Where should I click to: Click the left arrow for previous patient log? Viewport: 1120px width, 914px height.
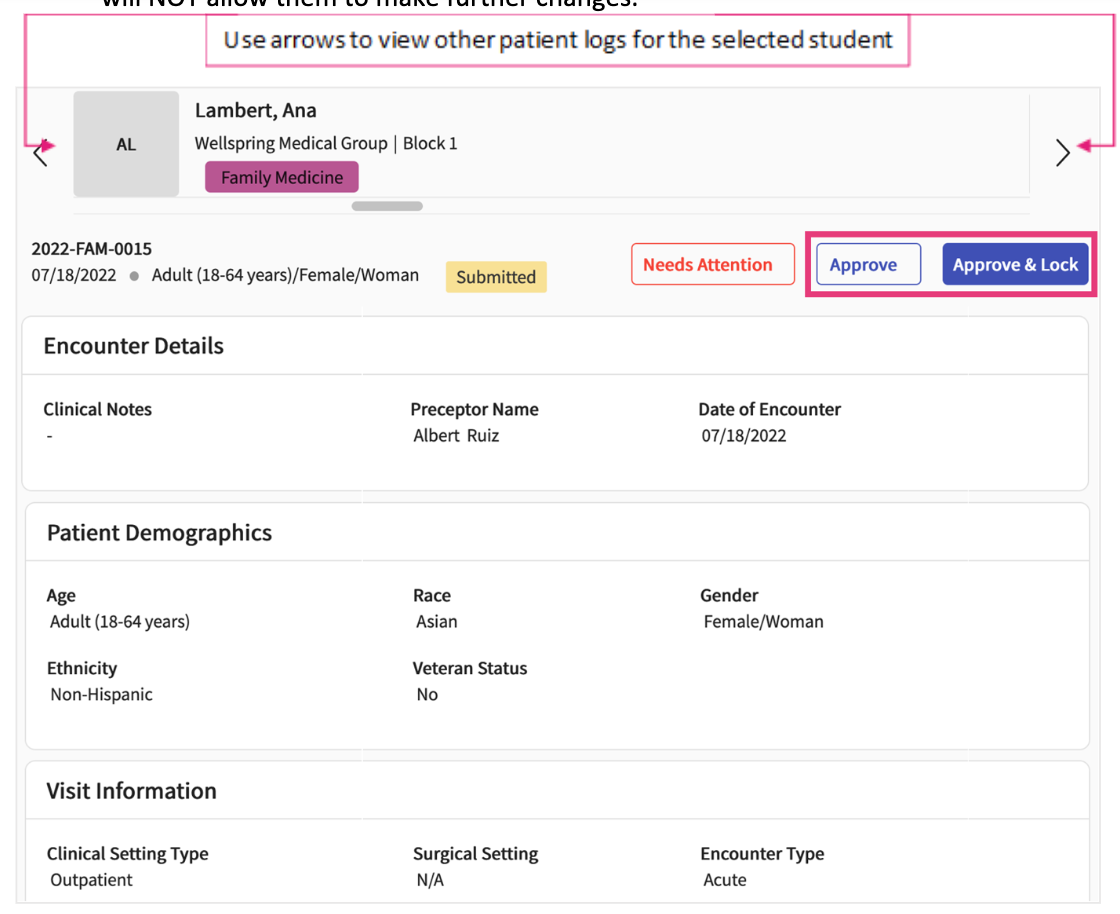(x=40, y=153)
